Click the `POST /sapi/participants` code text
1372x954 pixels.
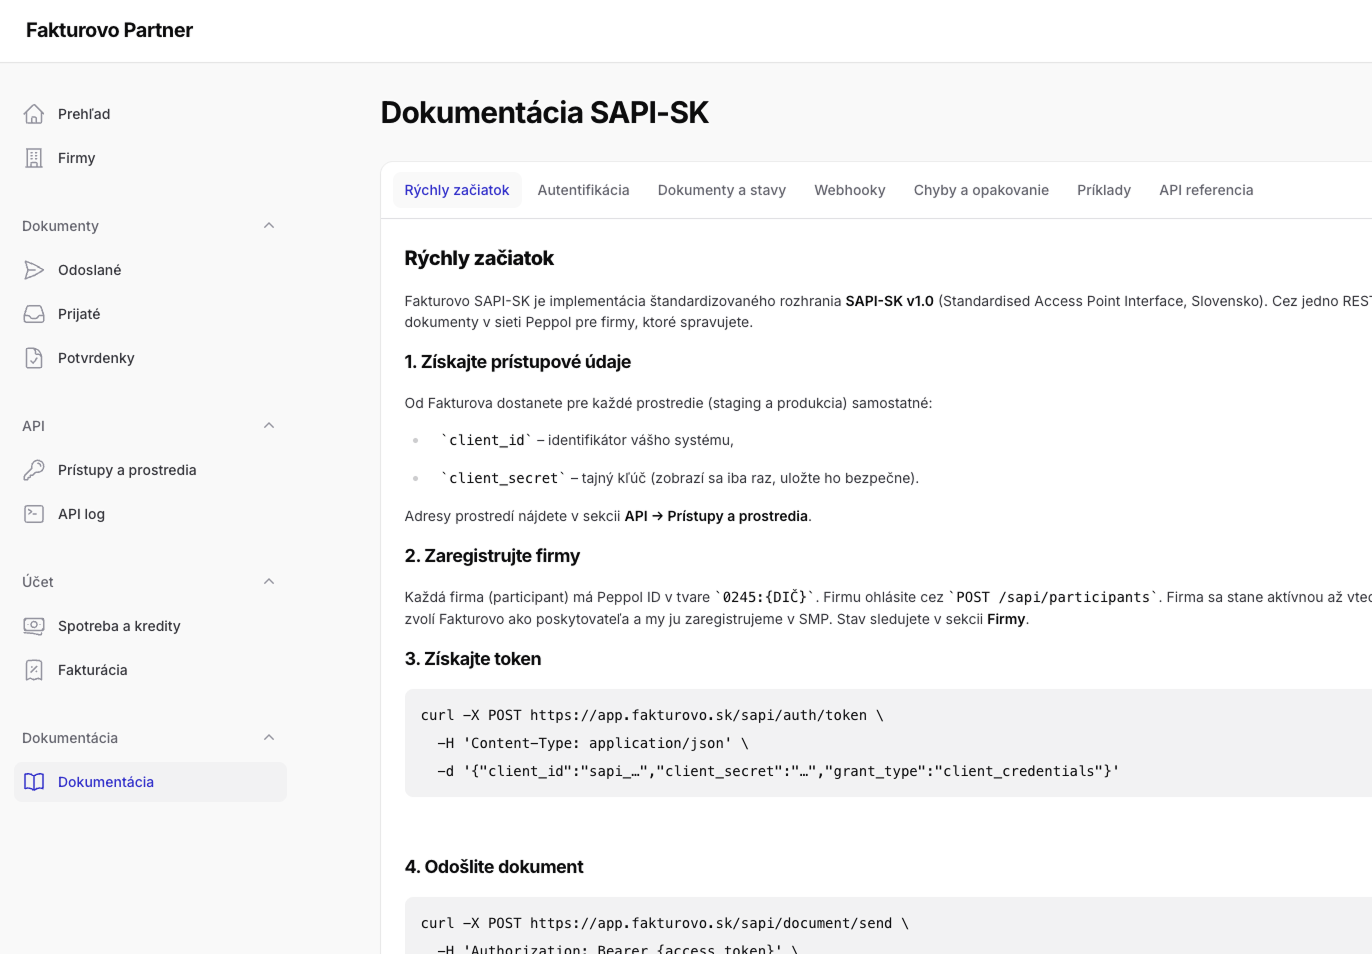click(1053, 597)
